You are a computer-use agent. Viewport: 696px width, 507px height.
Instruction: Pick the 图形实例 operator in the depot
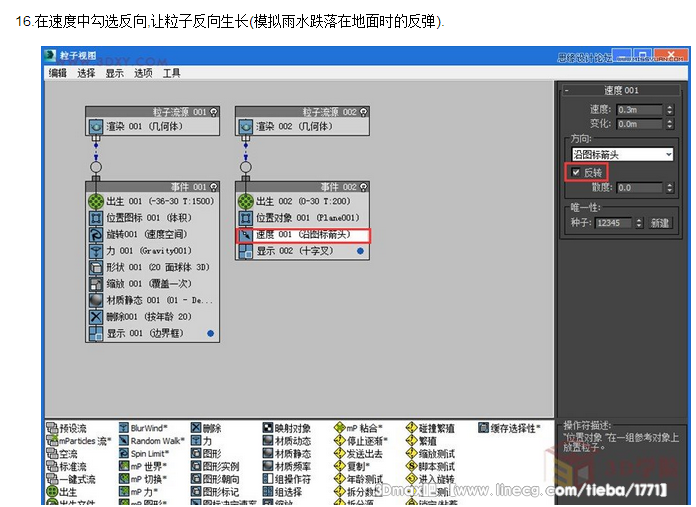215,466
